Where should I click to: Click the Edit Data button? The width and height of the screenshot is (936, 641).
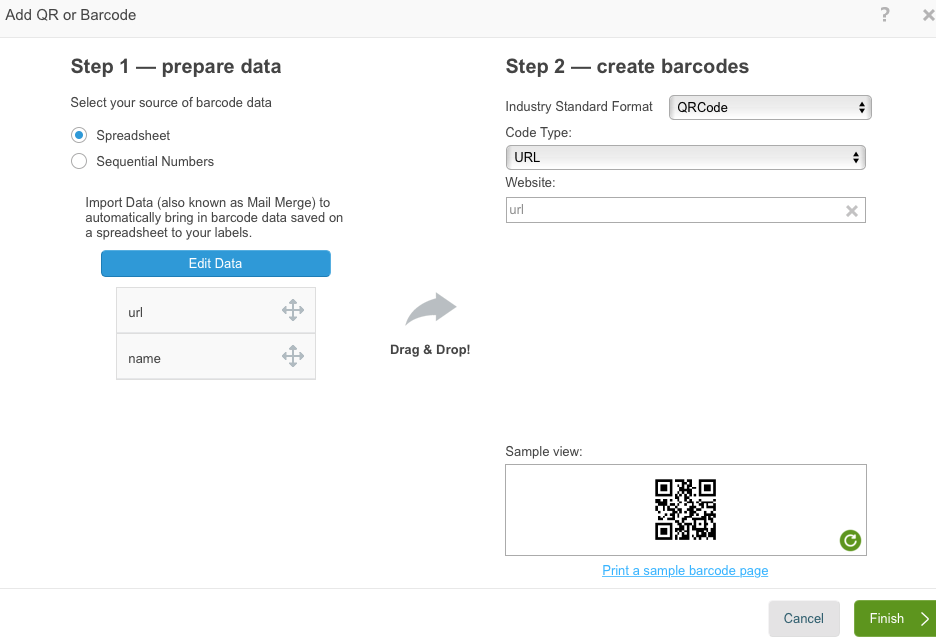point(215,263)
